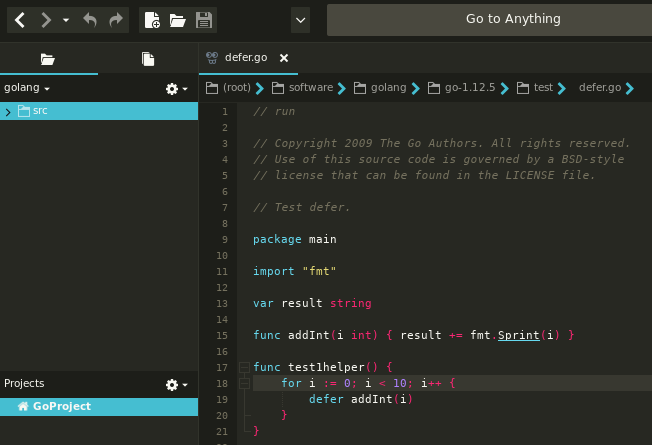652x445 pixels.
Task: Click the test1helper function name
Action: coord(326,368)
